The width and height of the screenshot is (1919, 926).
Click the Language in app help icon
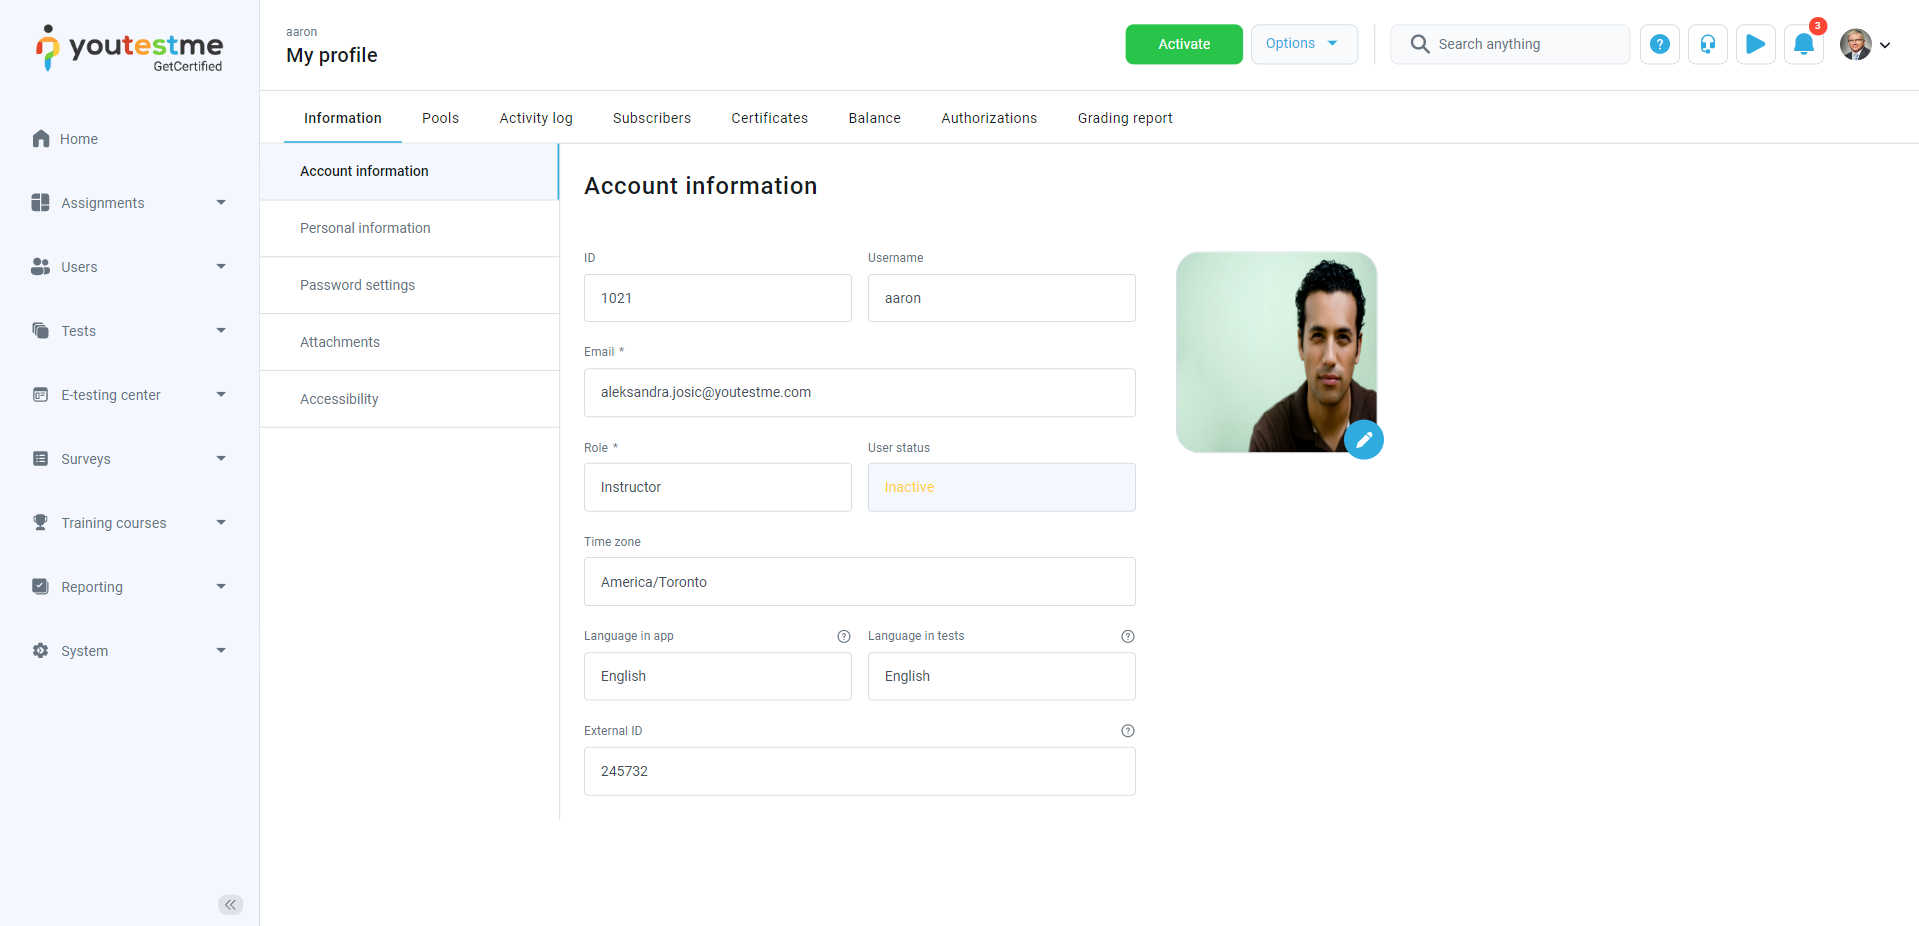(x=843, y=636)
